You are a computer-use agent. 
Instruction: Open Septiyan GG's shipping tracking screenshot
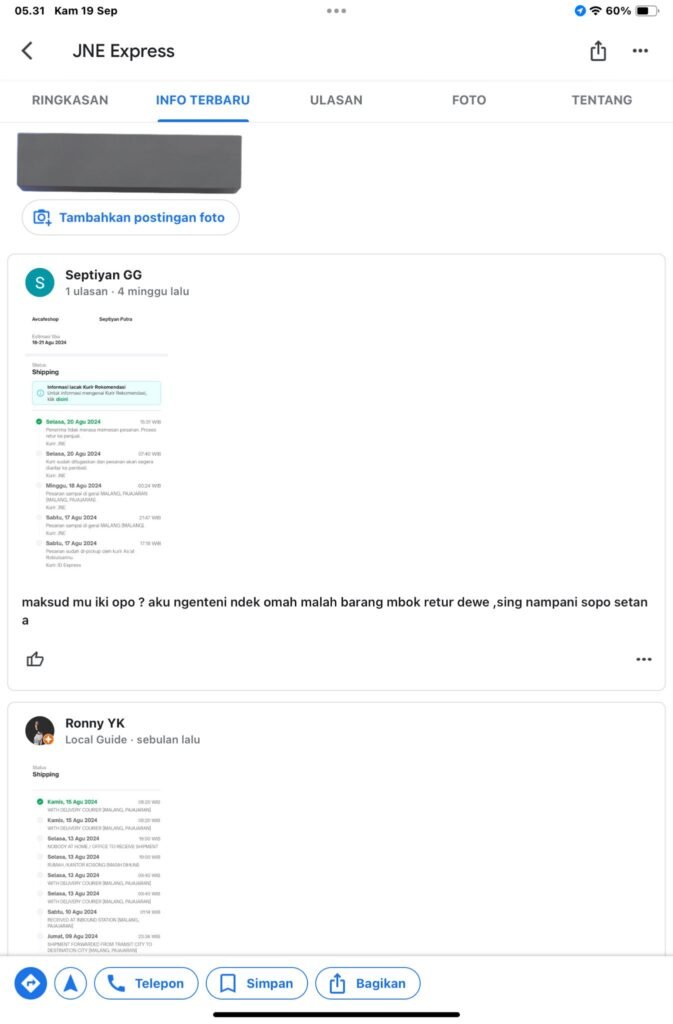tap(97, 441)
